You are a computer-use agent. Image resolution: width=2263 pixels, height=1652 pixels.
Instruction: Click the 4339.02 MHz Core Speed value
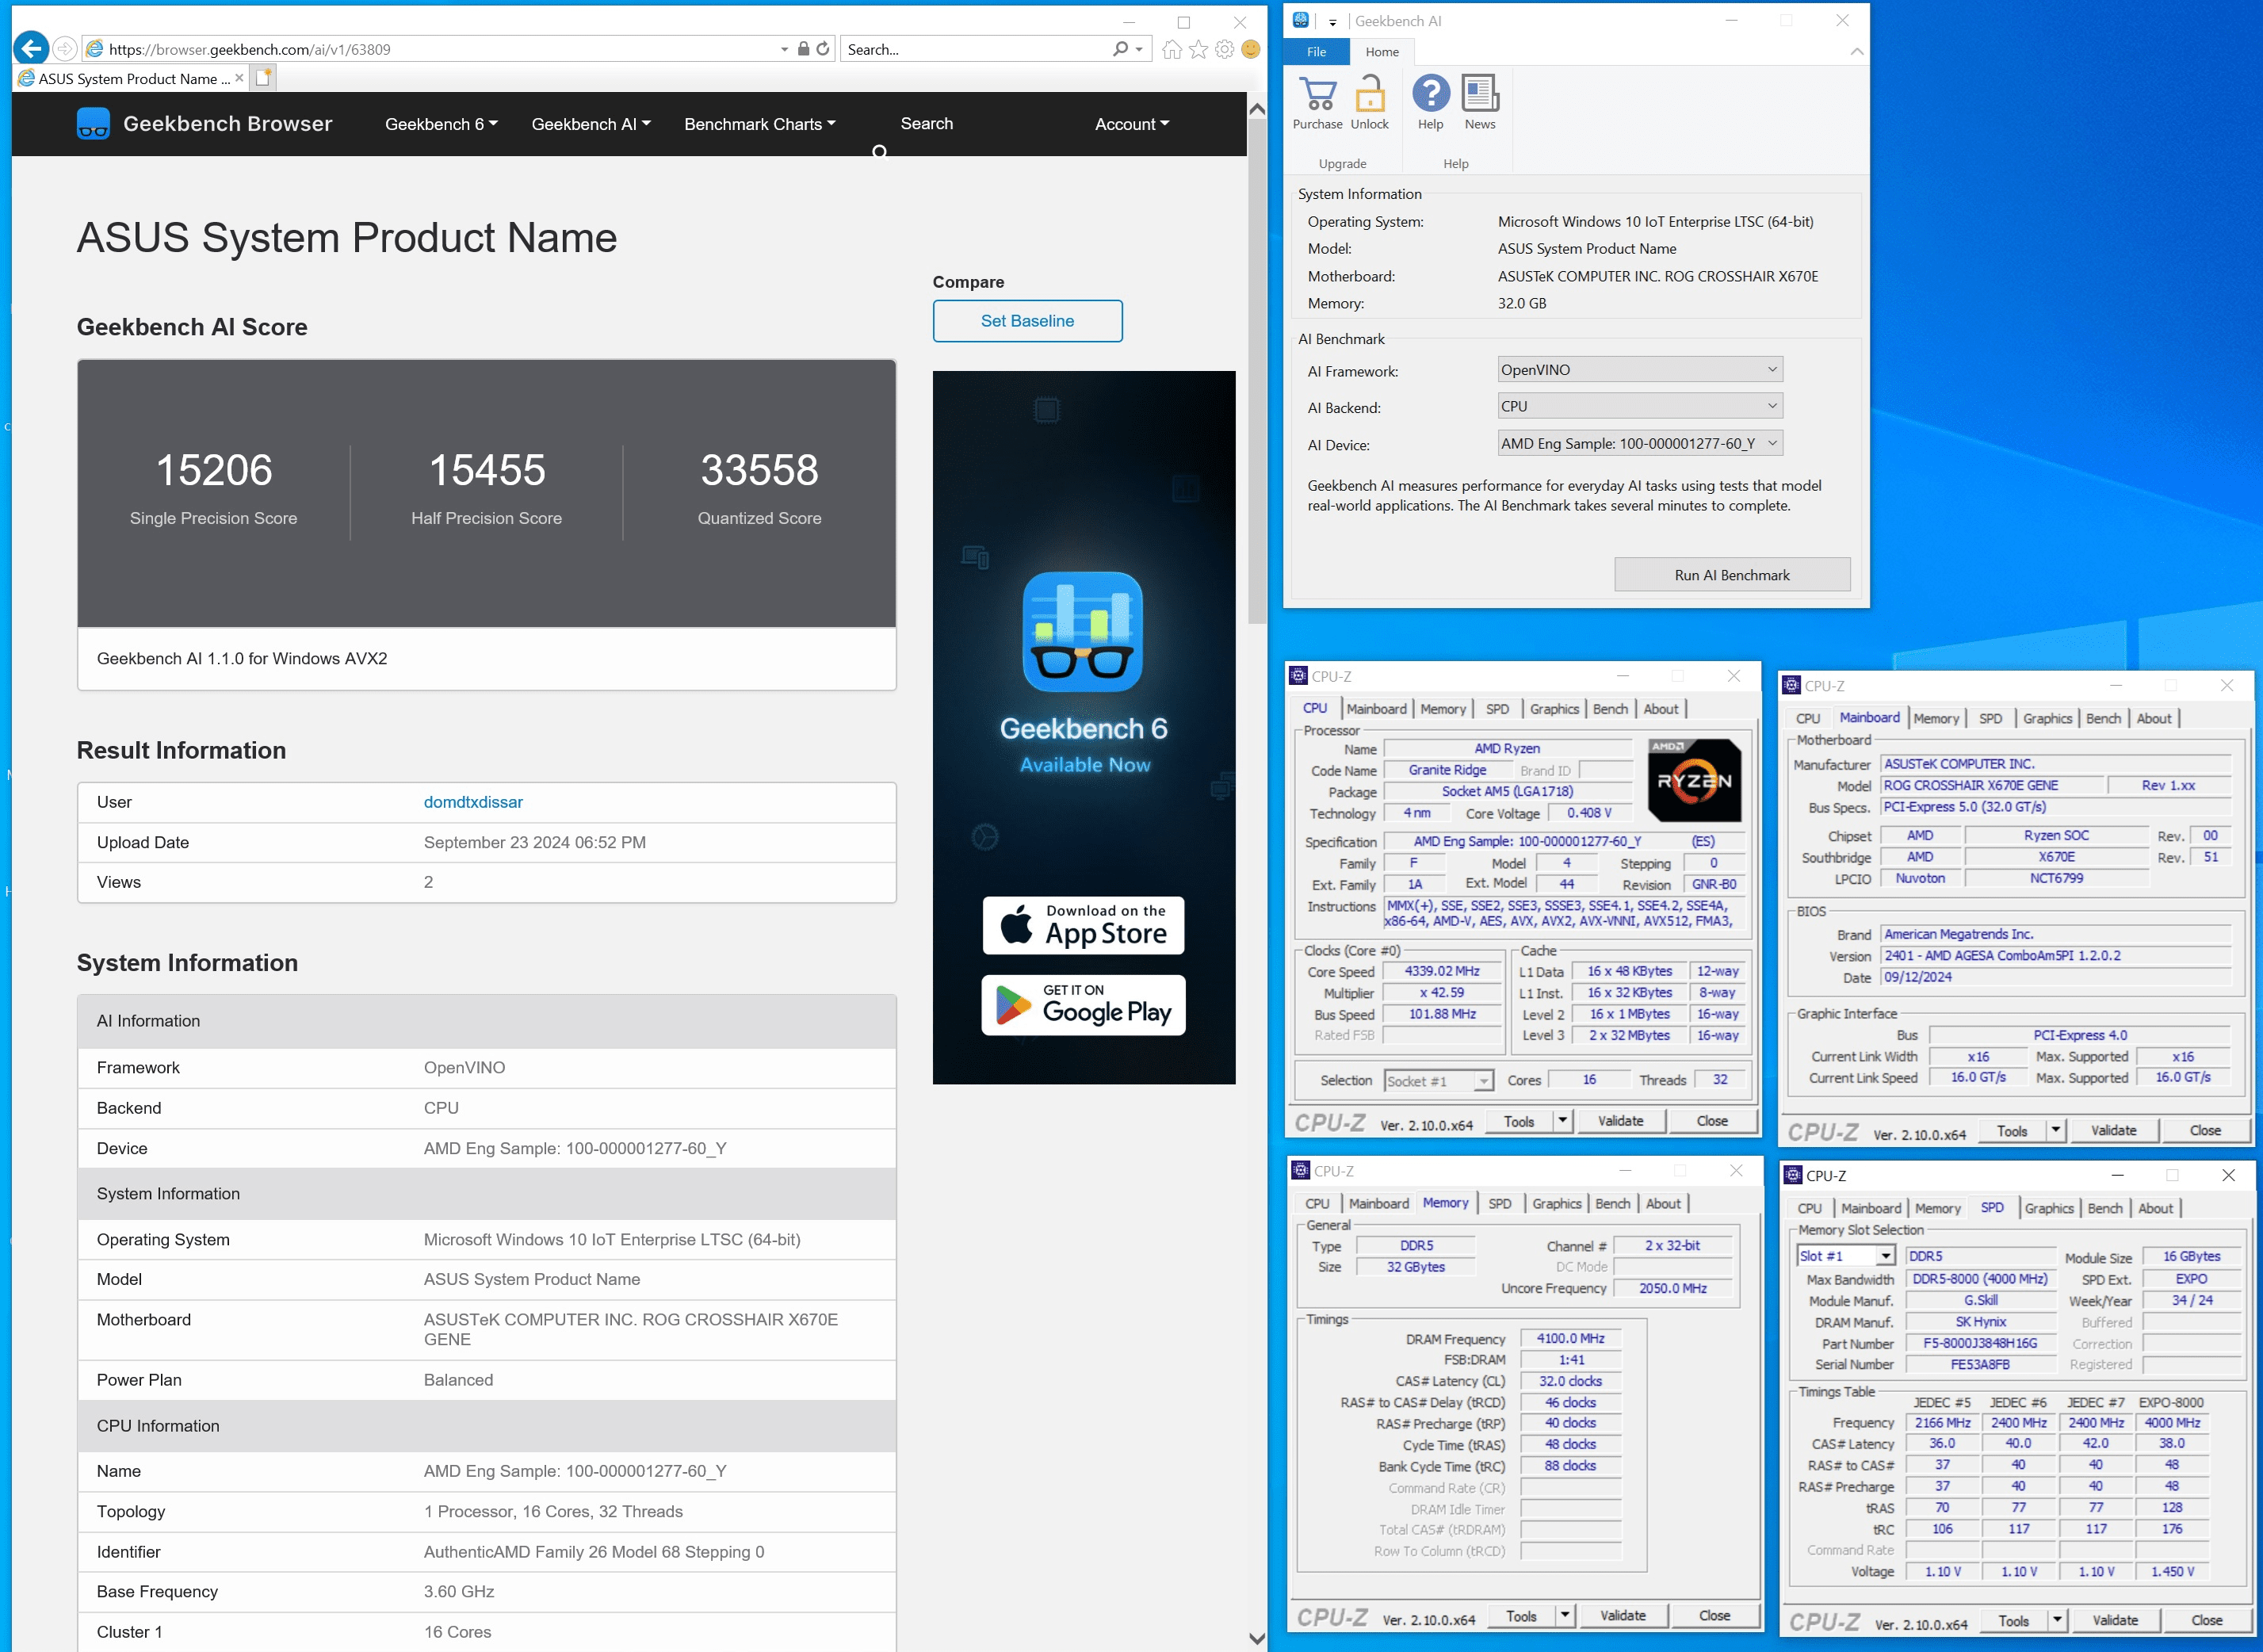[x=1441, y=971]
